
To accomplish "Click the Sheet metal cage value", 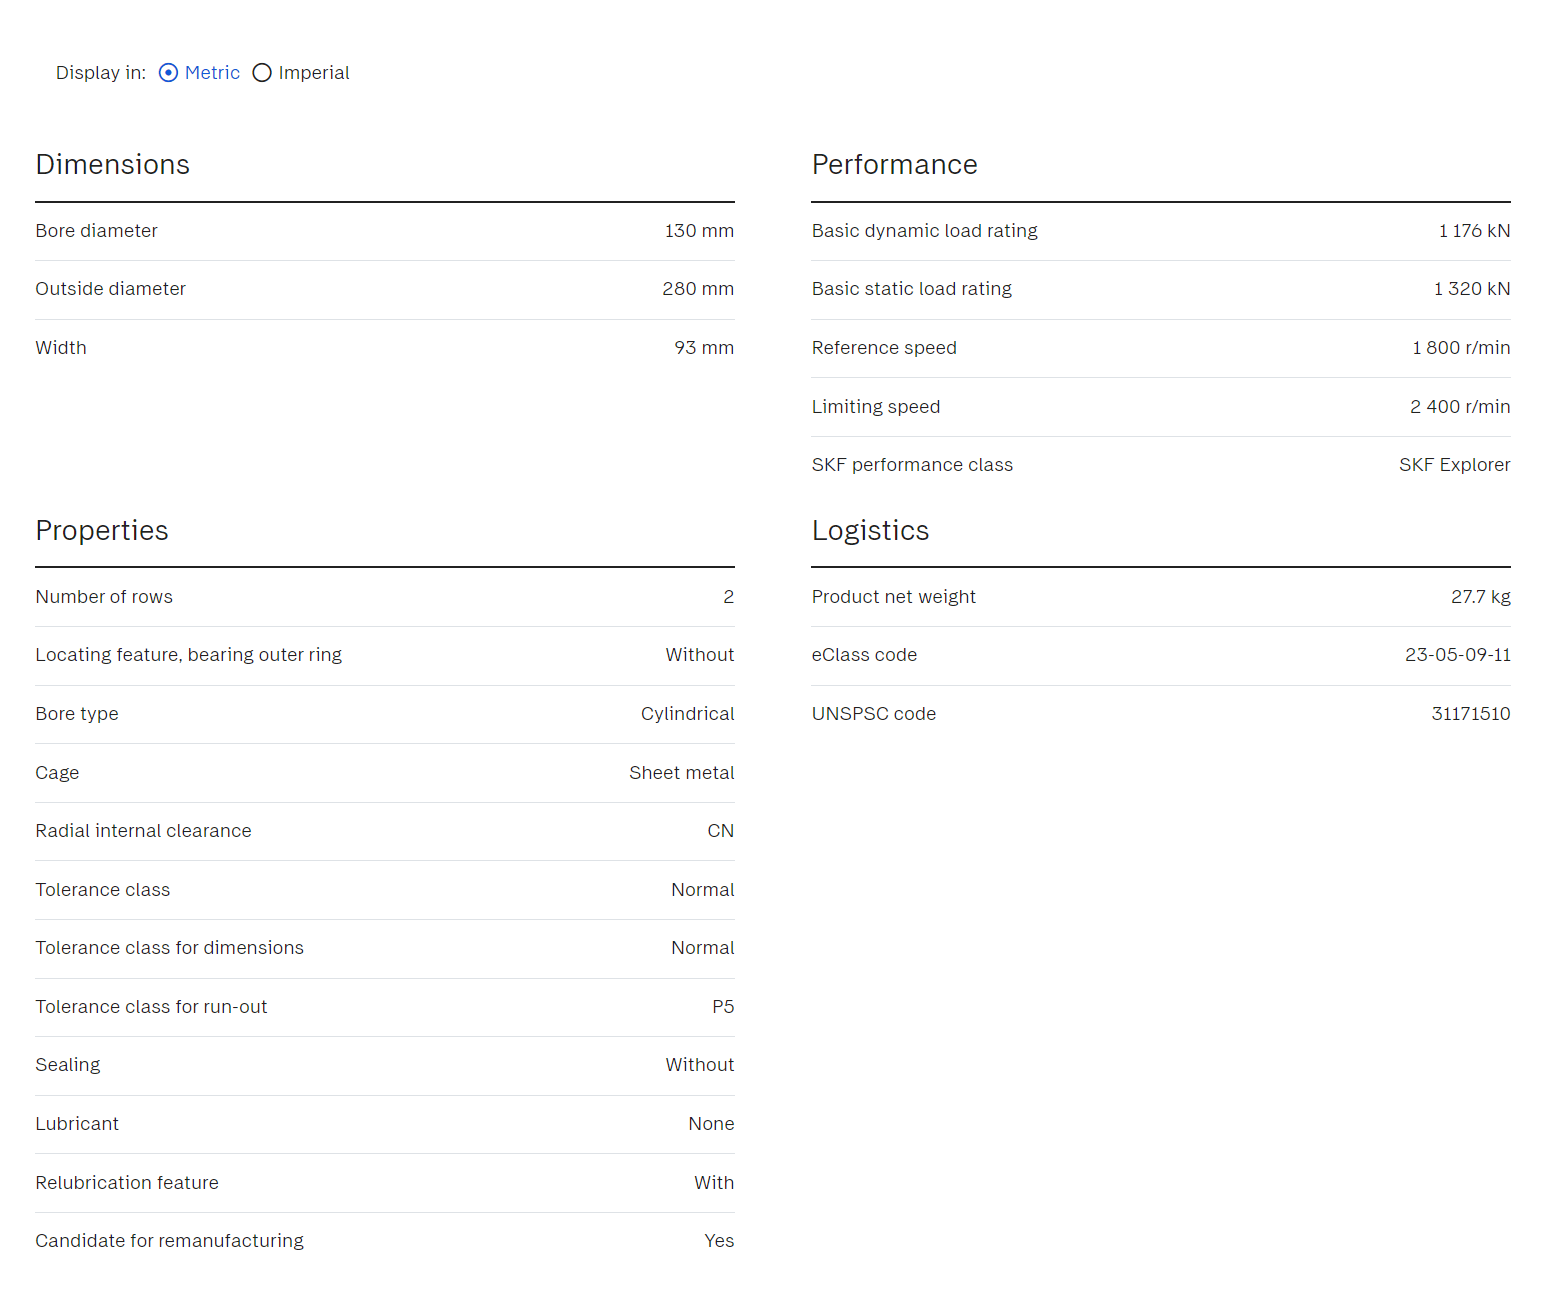I will pyautogui.click(x=681, y=773).
